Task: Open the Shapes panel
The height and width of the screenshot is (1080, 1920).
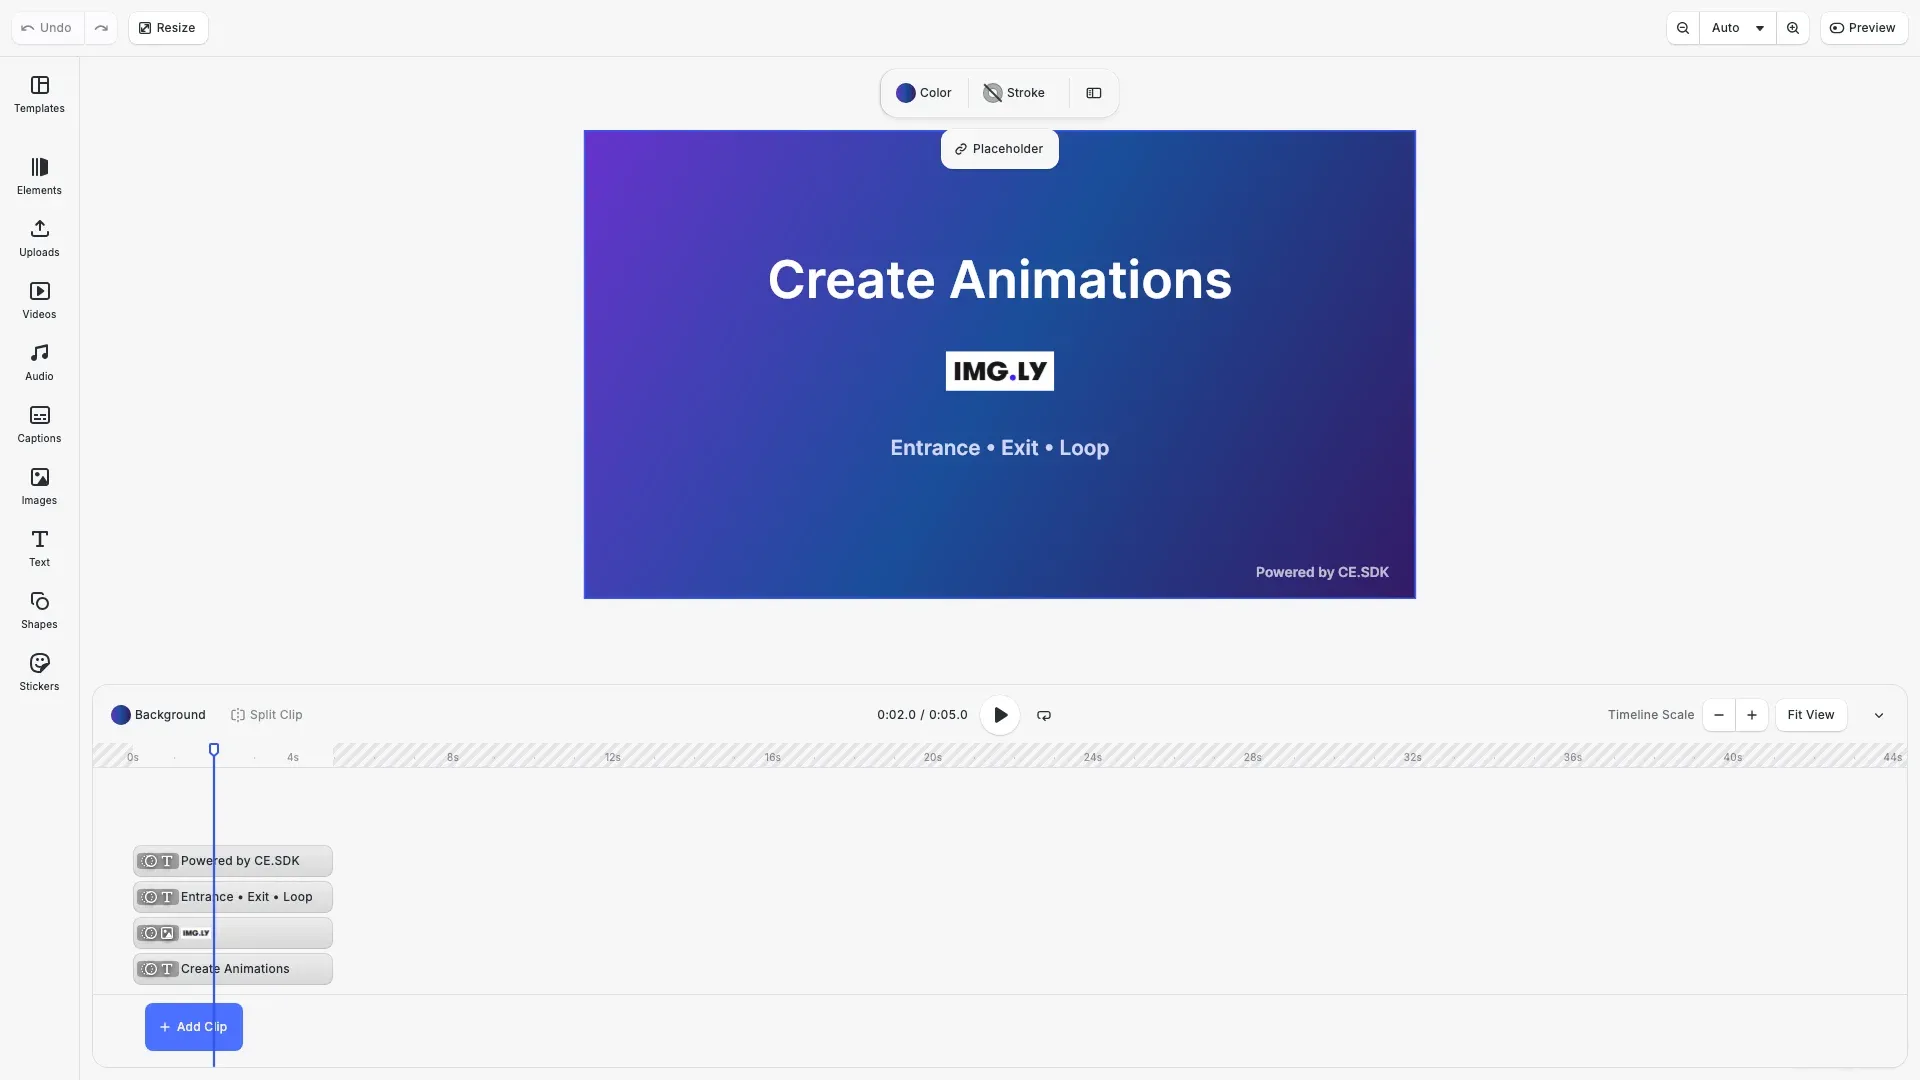Action: (x=39, y=610)
